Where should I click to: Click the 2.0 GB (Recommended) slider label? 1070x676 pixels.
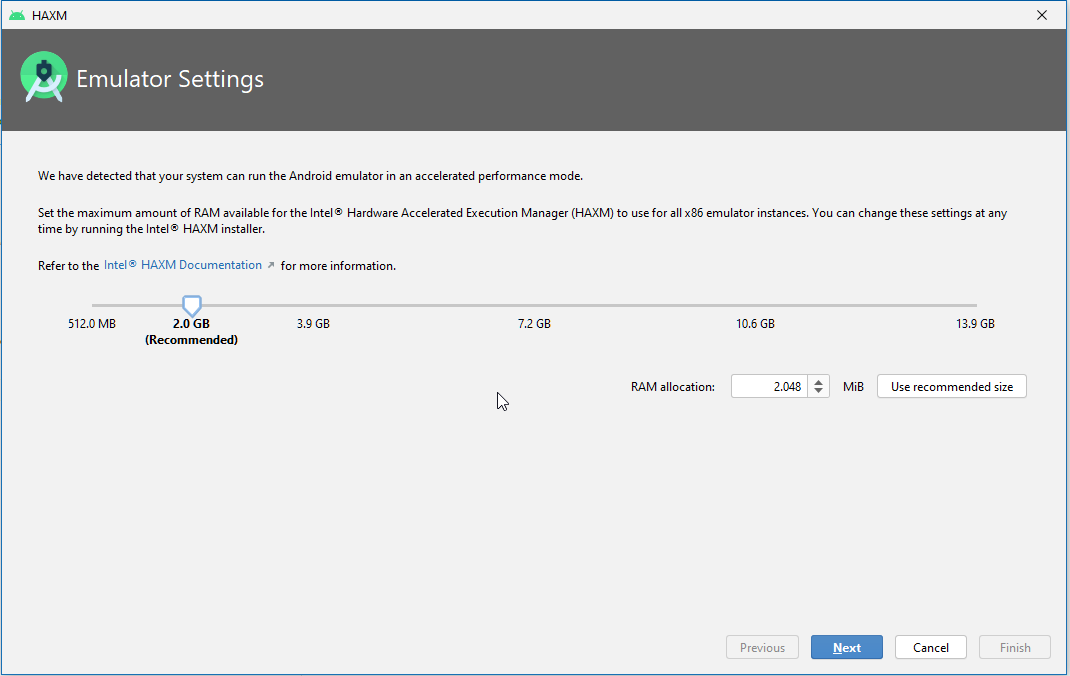coord(191,331)
